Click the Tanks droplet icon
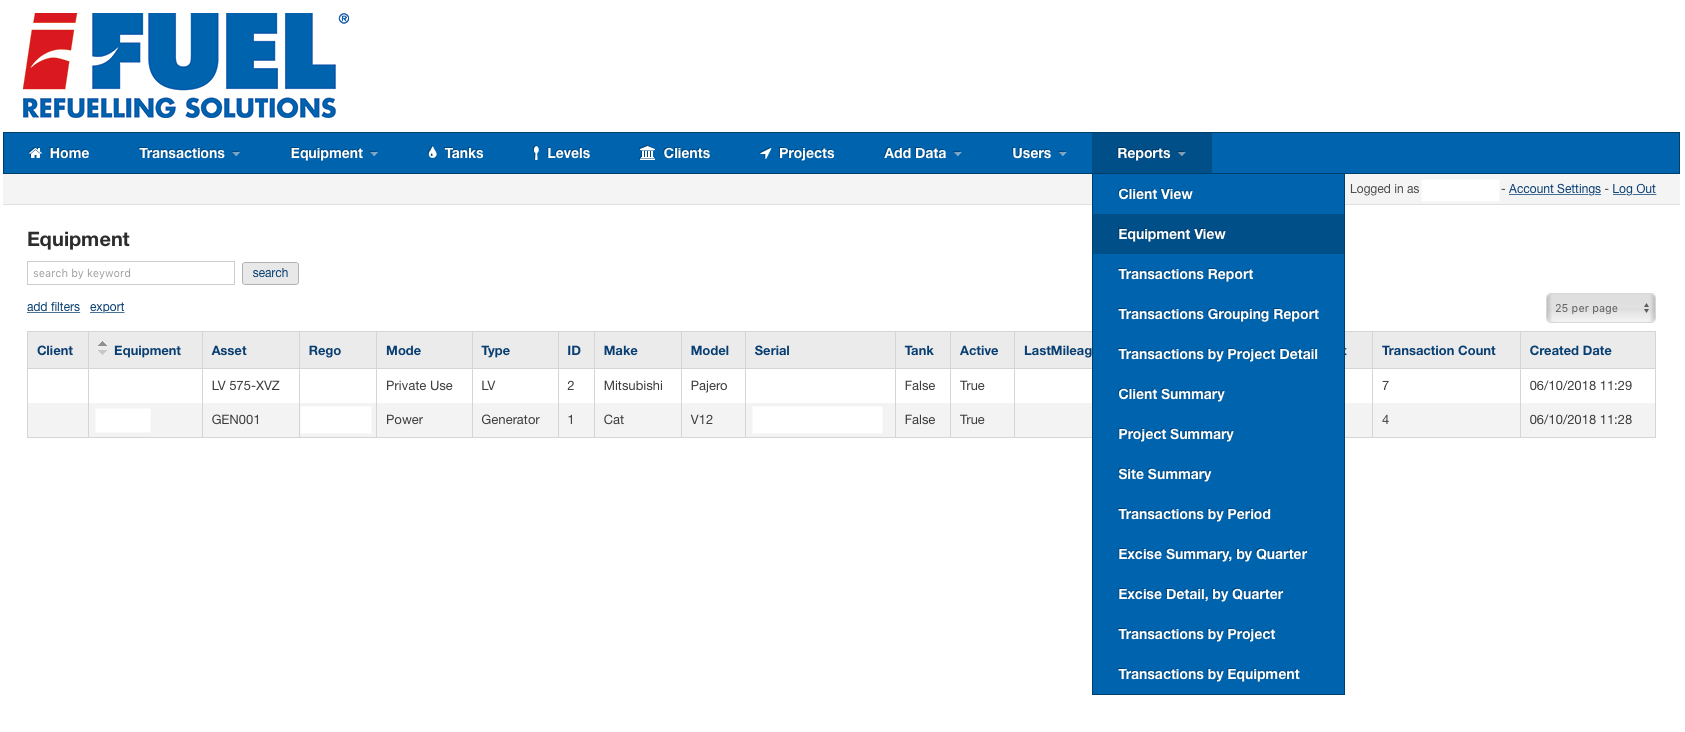 click(432, 153)
